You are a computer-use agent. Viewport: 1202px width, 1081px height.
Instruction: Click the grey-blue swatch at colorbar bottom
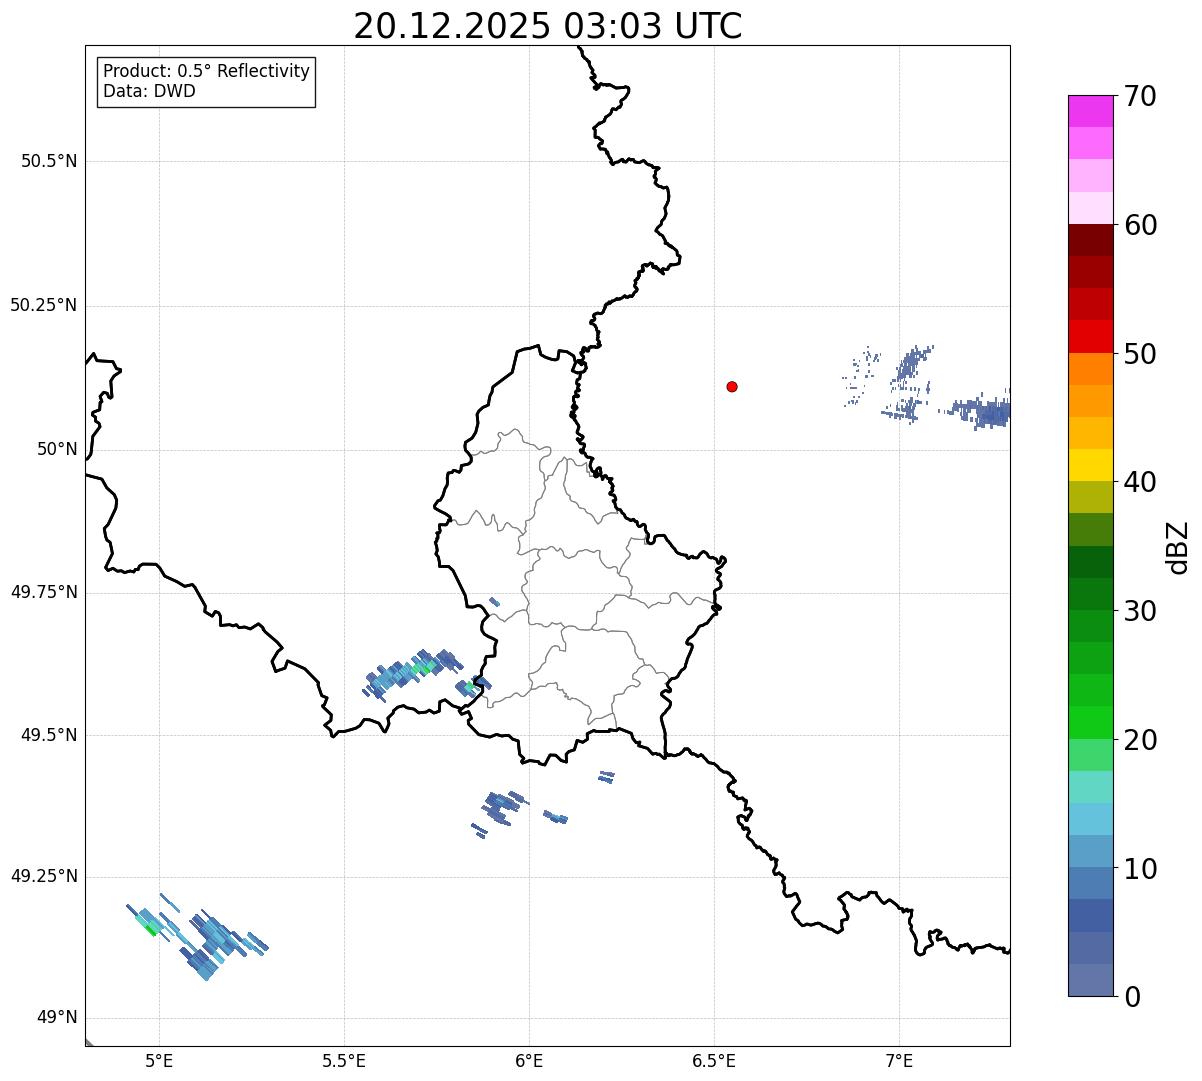coord(1091,980)
